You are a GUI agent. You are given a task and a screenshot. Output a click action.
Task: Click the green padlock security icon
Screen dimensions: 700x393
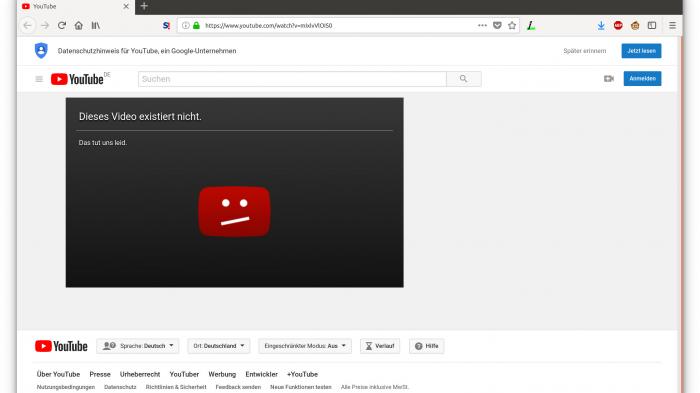point(196,25)
